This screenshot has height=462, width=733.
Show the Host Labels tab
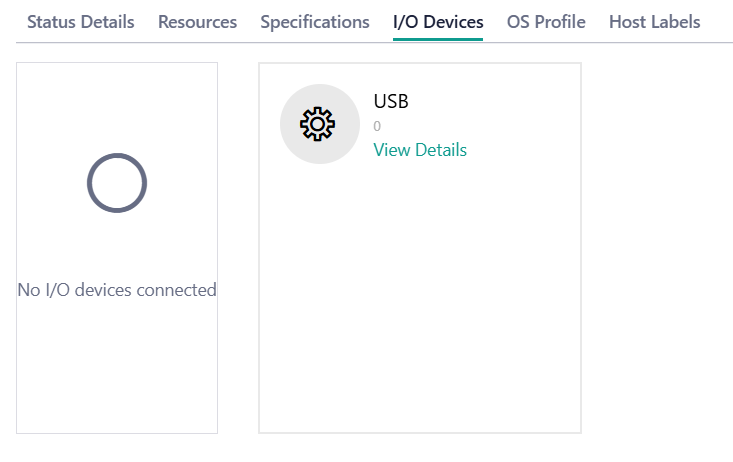654,22
